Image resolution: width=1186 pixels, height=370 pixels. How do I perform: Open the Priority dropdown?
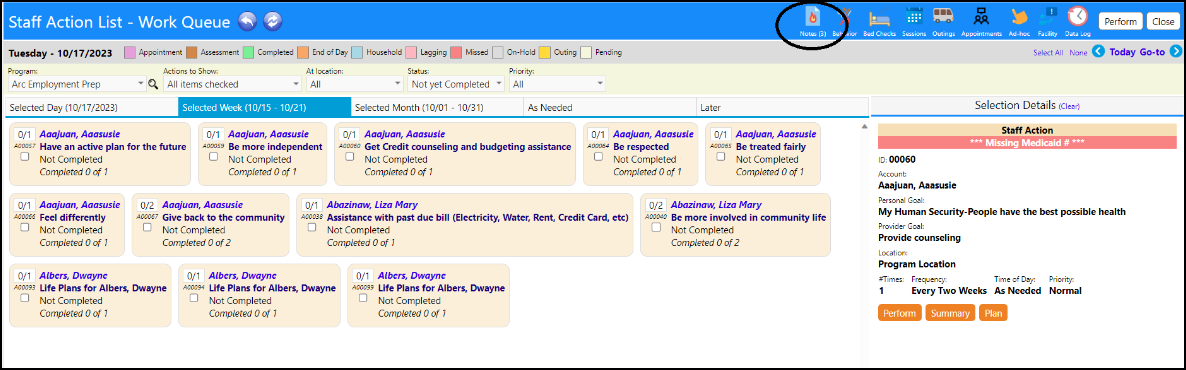[557, 84]
